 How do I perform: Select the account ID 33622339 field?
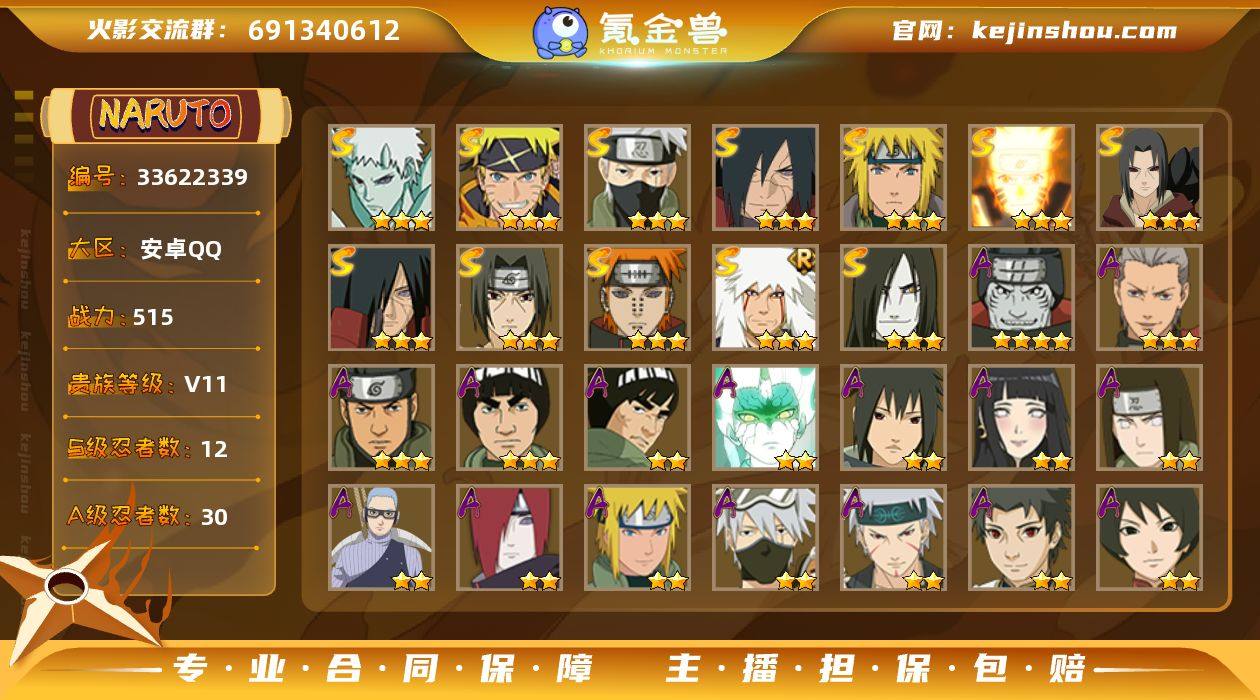162,178
